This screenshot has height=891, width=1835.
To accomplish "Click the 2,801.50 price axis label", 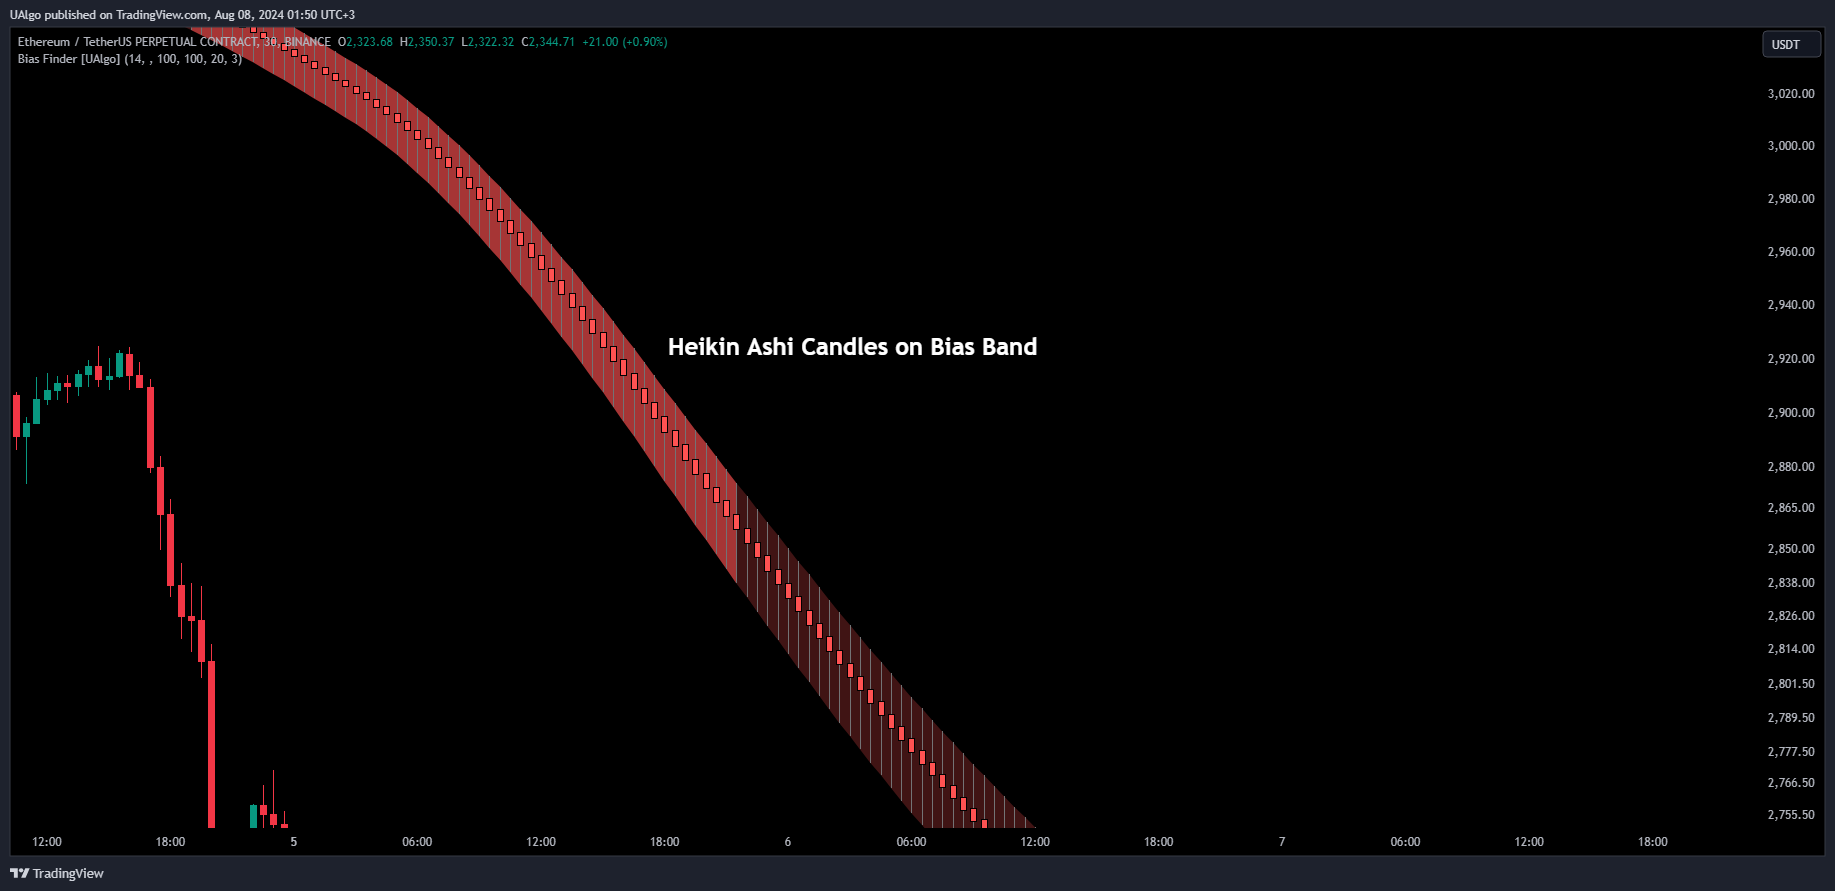I will pyautogui.click(x=1791, y=684).
